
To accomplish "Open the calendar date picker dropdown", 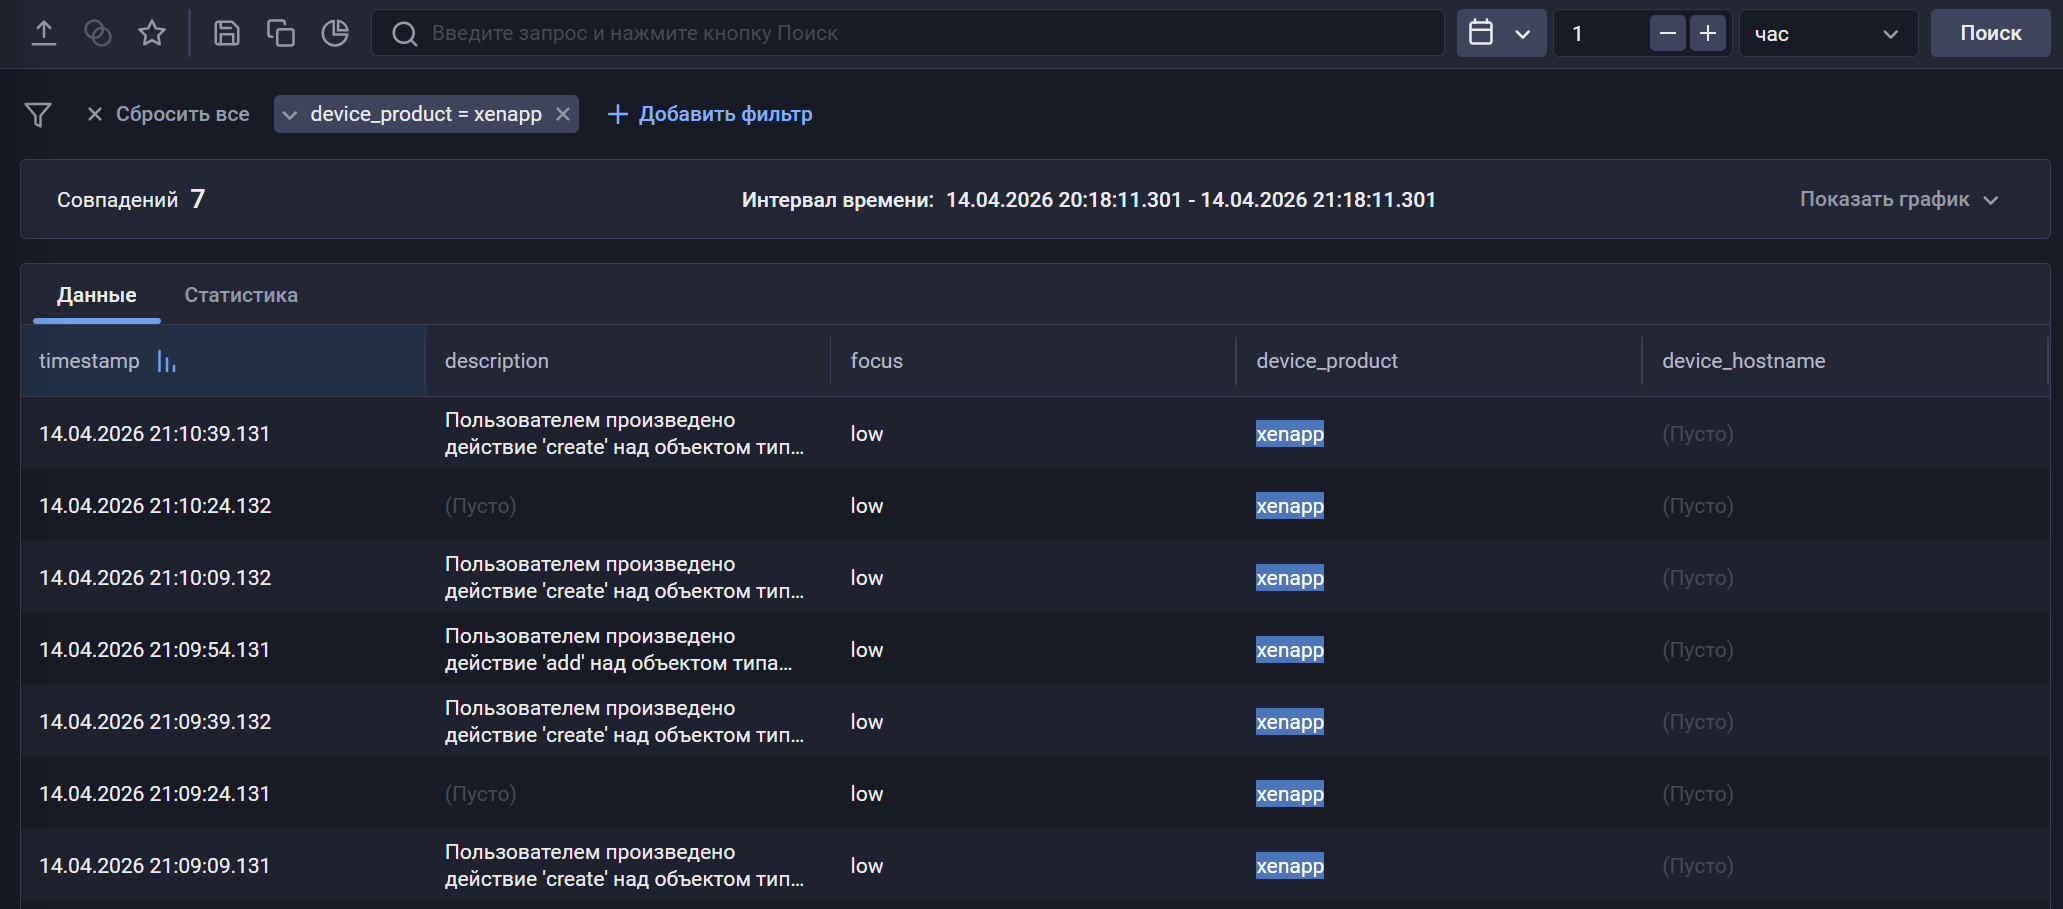I will (1501, 33).
